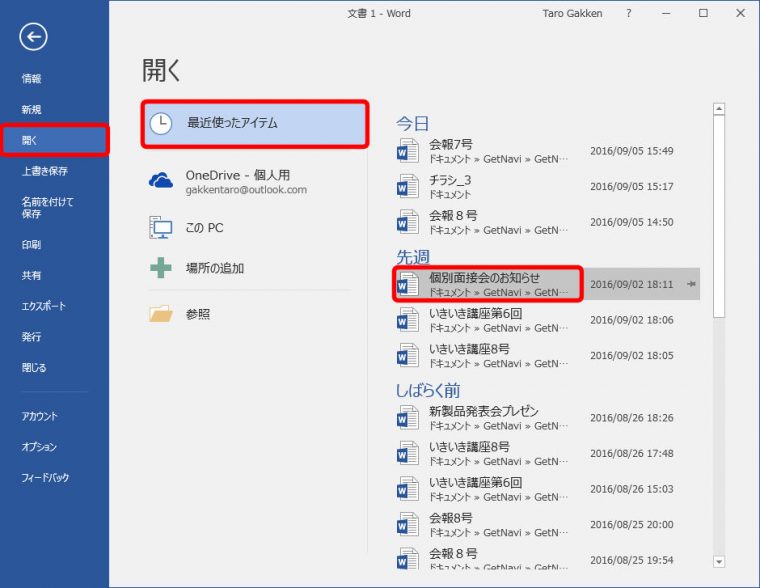The height and width of the screenshot is (588, 760).
Task: Click the OneDrive cloud icon
Action: click(x=160, y=180)
